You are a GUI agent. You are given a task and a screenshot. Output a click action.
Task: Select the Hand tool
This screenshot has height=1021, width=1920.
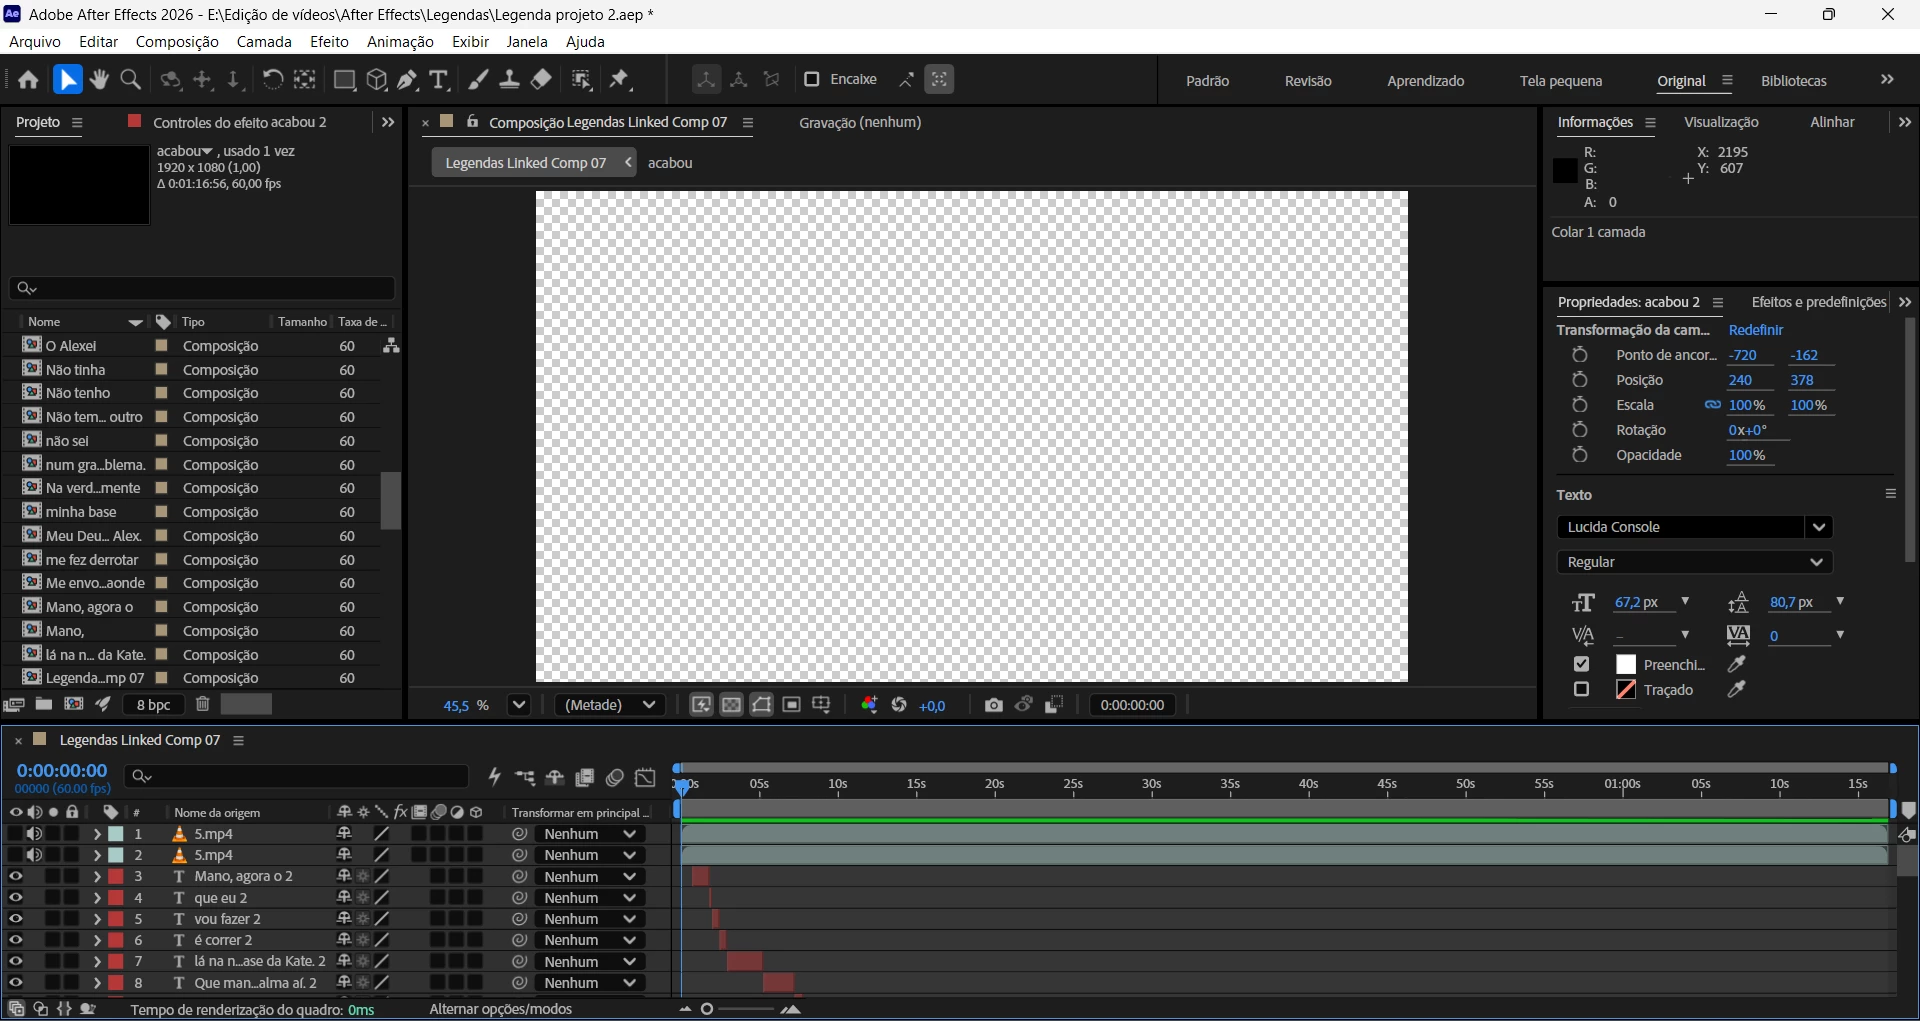click(99, 80)
